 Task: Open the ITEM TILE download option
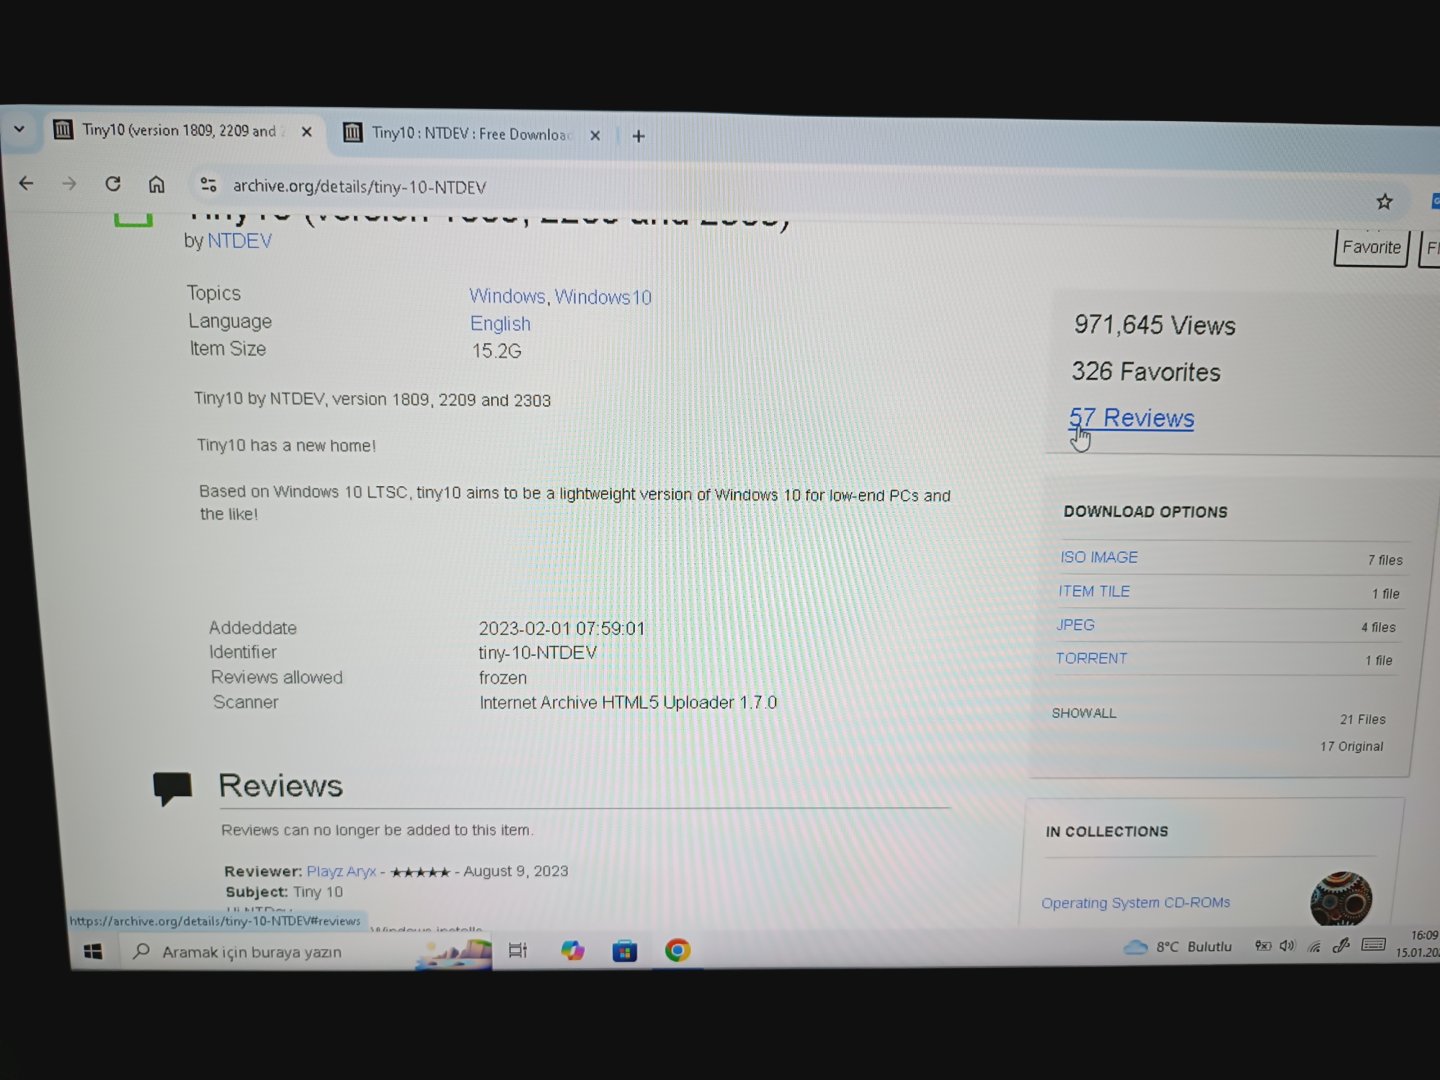pyautogui.click(x=1094, y=591)
